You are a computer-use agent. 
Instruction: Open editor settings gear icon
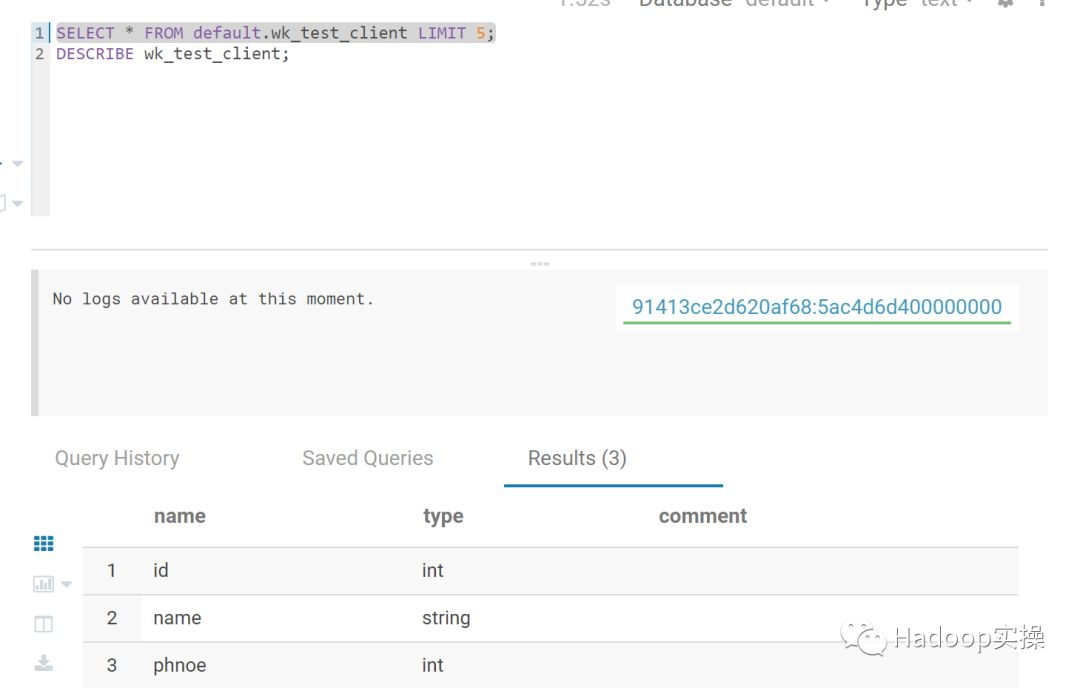[1006, 3]
